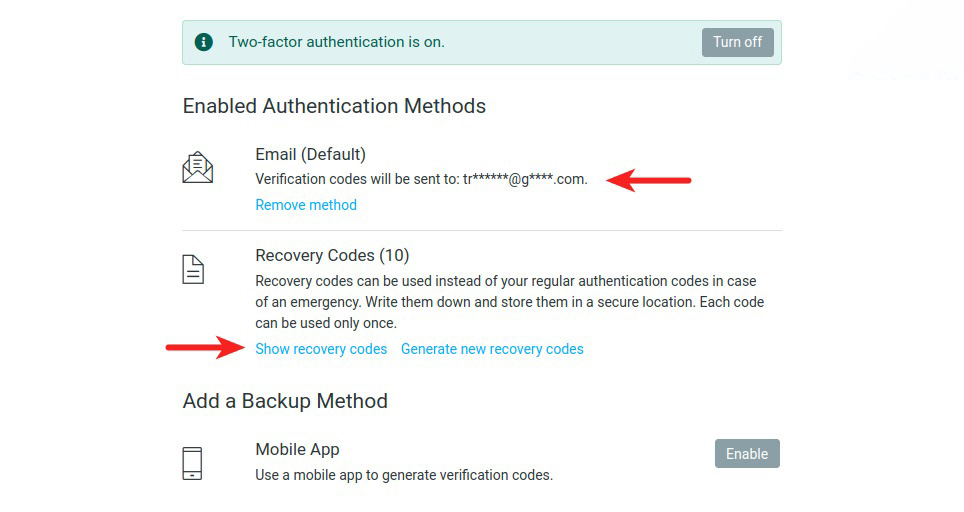Click the Email (Default) method title
This screenshot has width=964, height=512.
[x=311, y=154]
